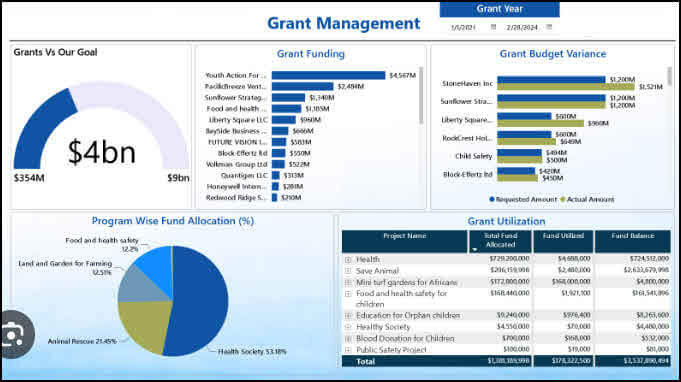Viewport: 681px width, 382px height.
Task: Click the Grant Year slicer header
Action: coord(499,9)
